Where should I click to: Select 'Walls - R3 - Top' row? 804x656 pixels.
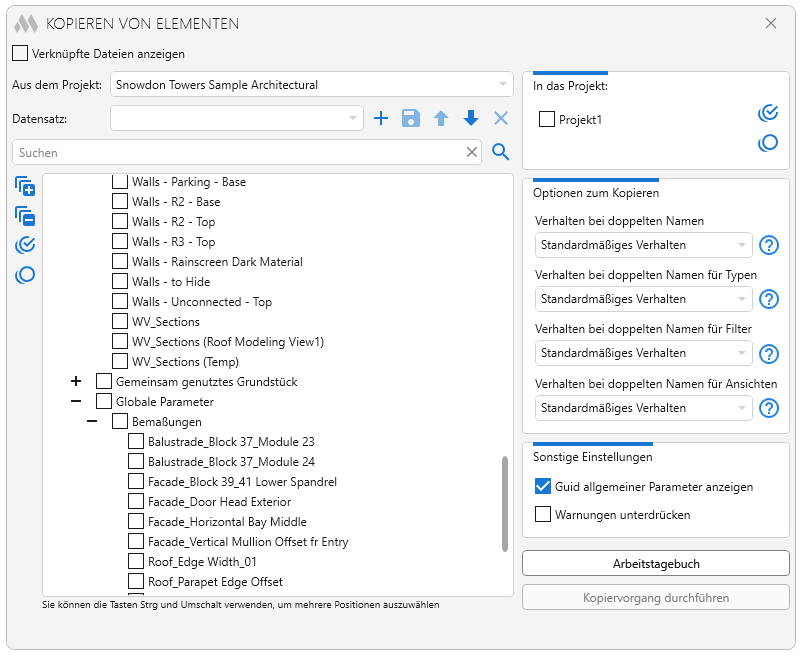(173, 242)
